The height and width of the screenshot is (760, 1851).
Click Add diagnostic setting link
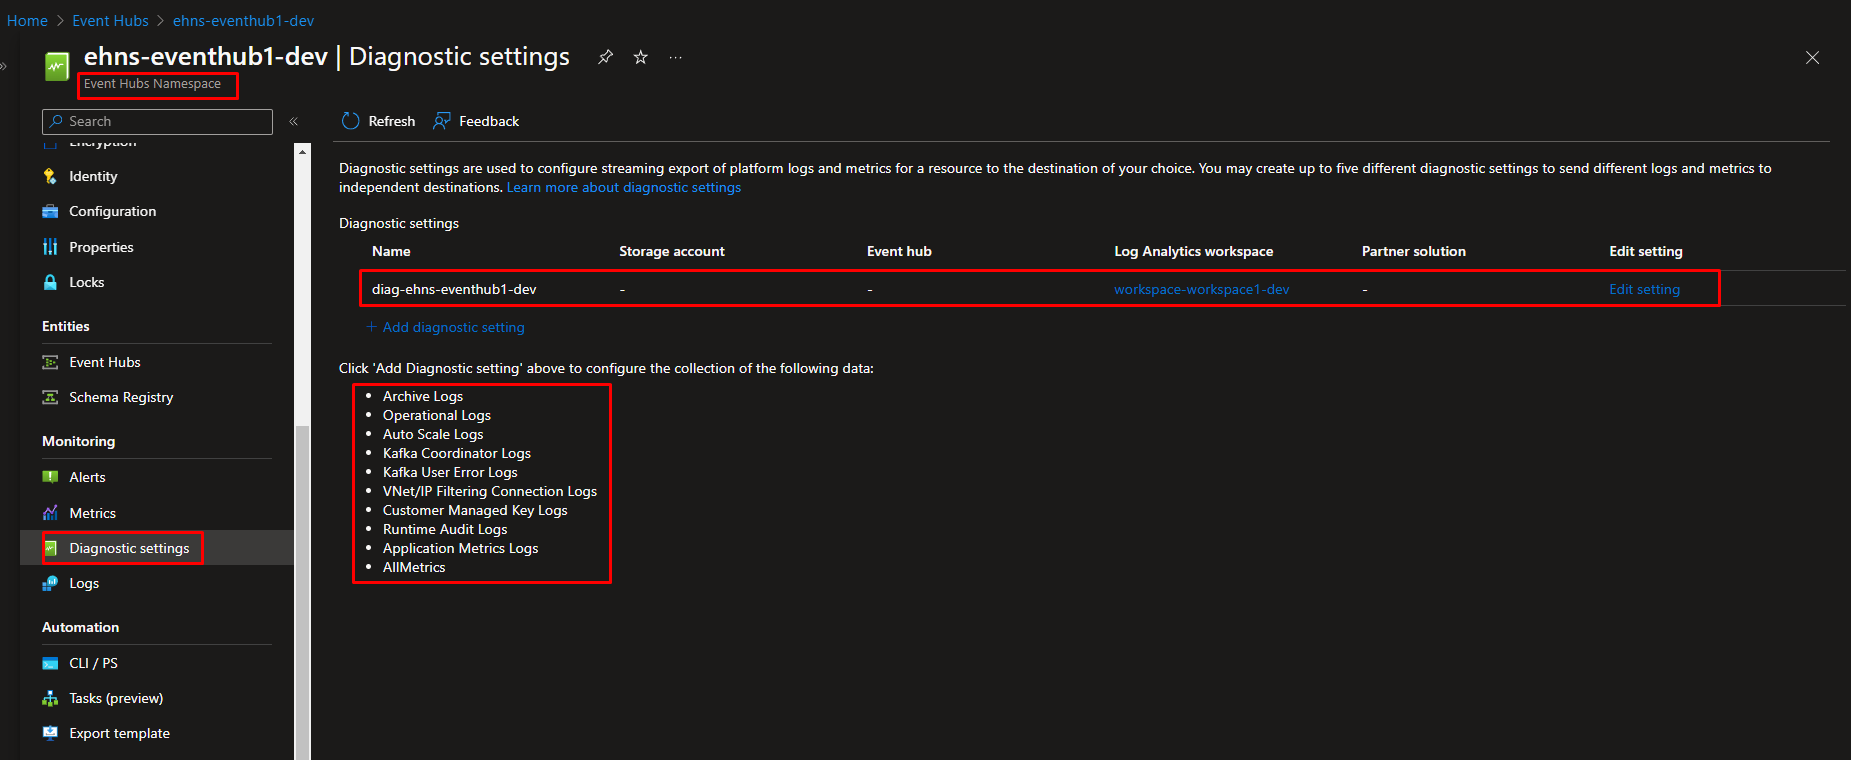coord(453,327)
